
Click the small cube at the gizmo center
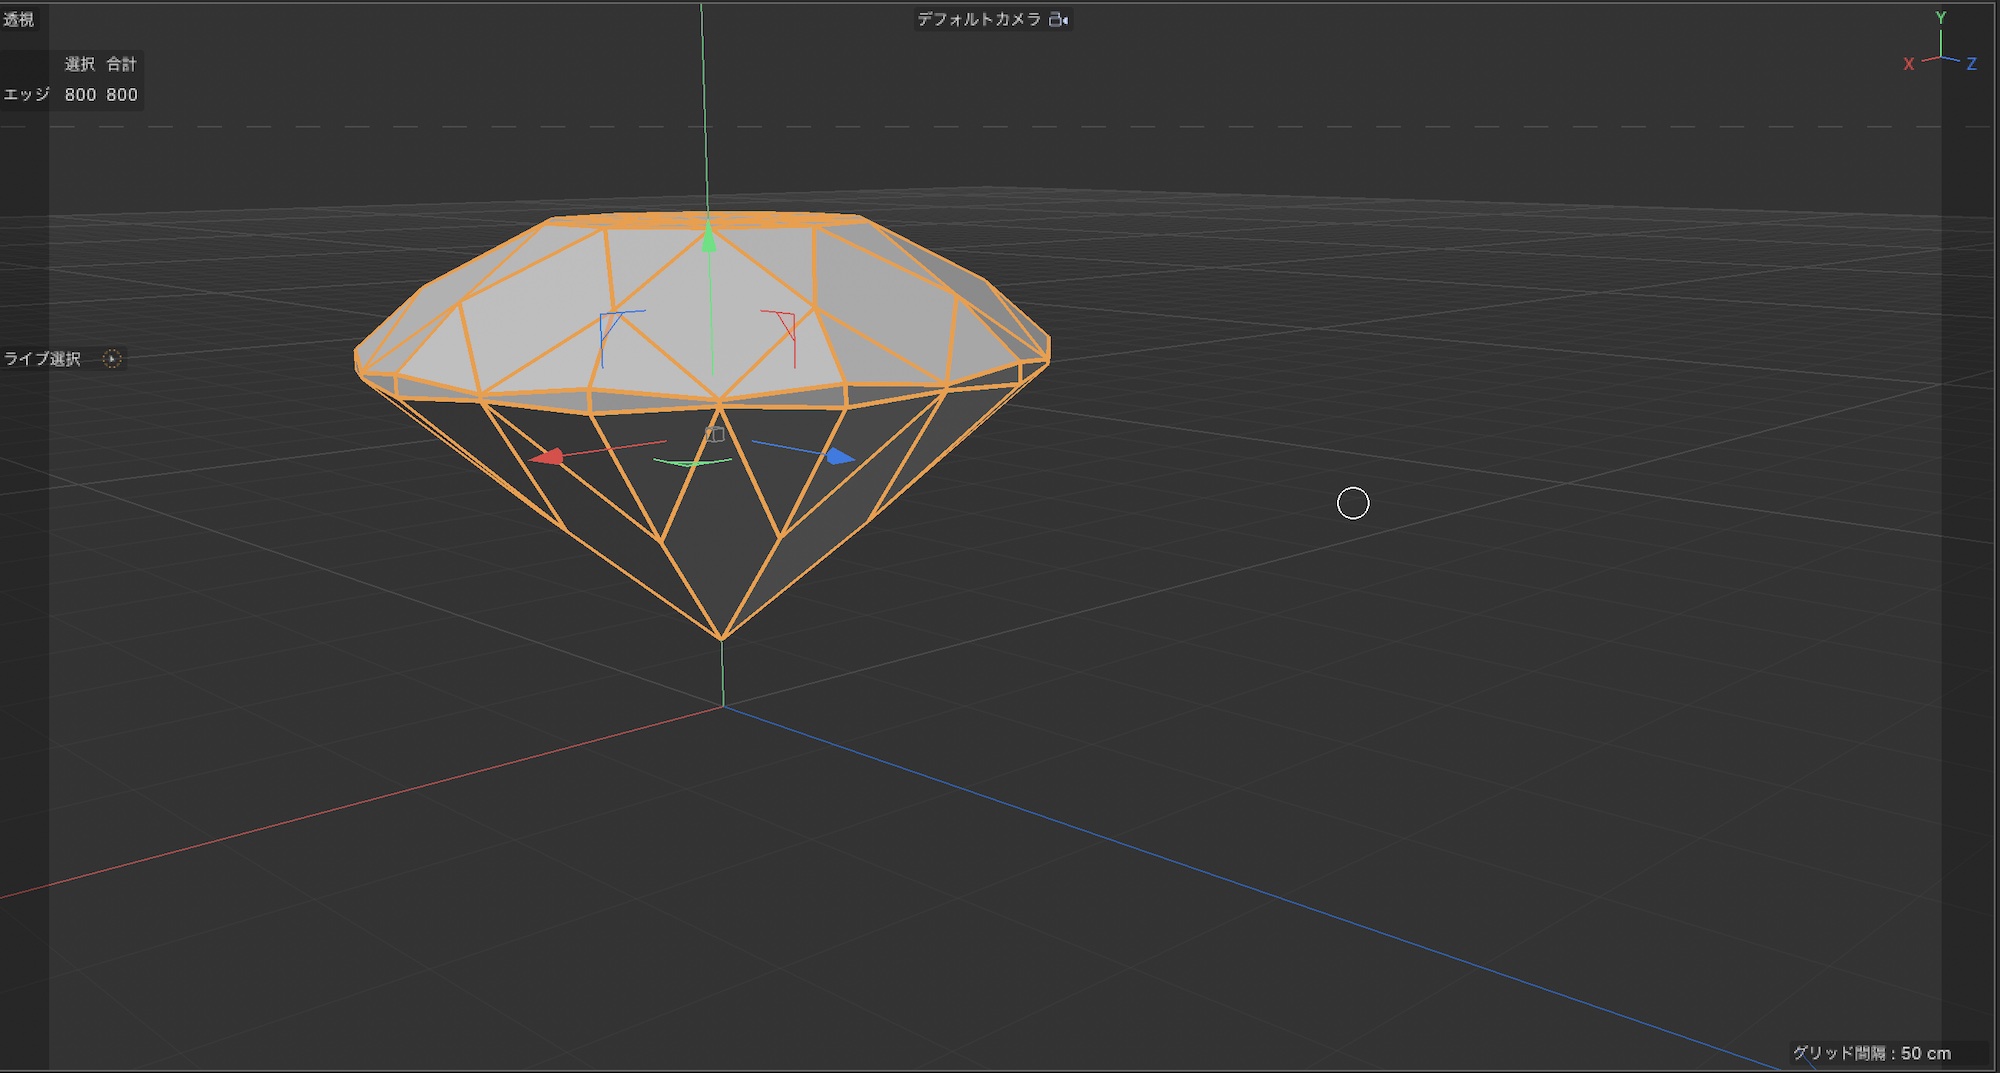point(714,434)
